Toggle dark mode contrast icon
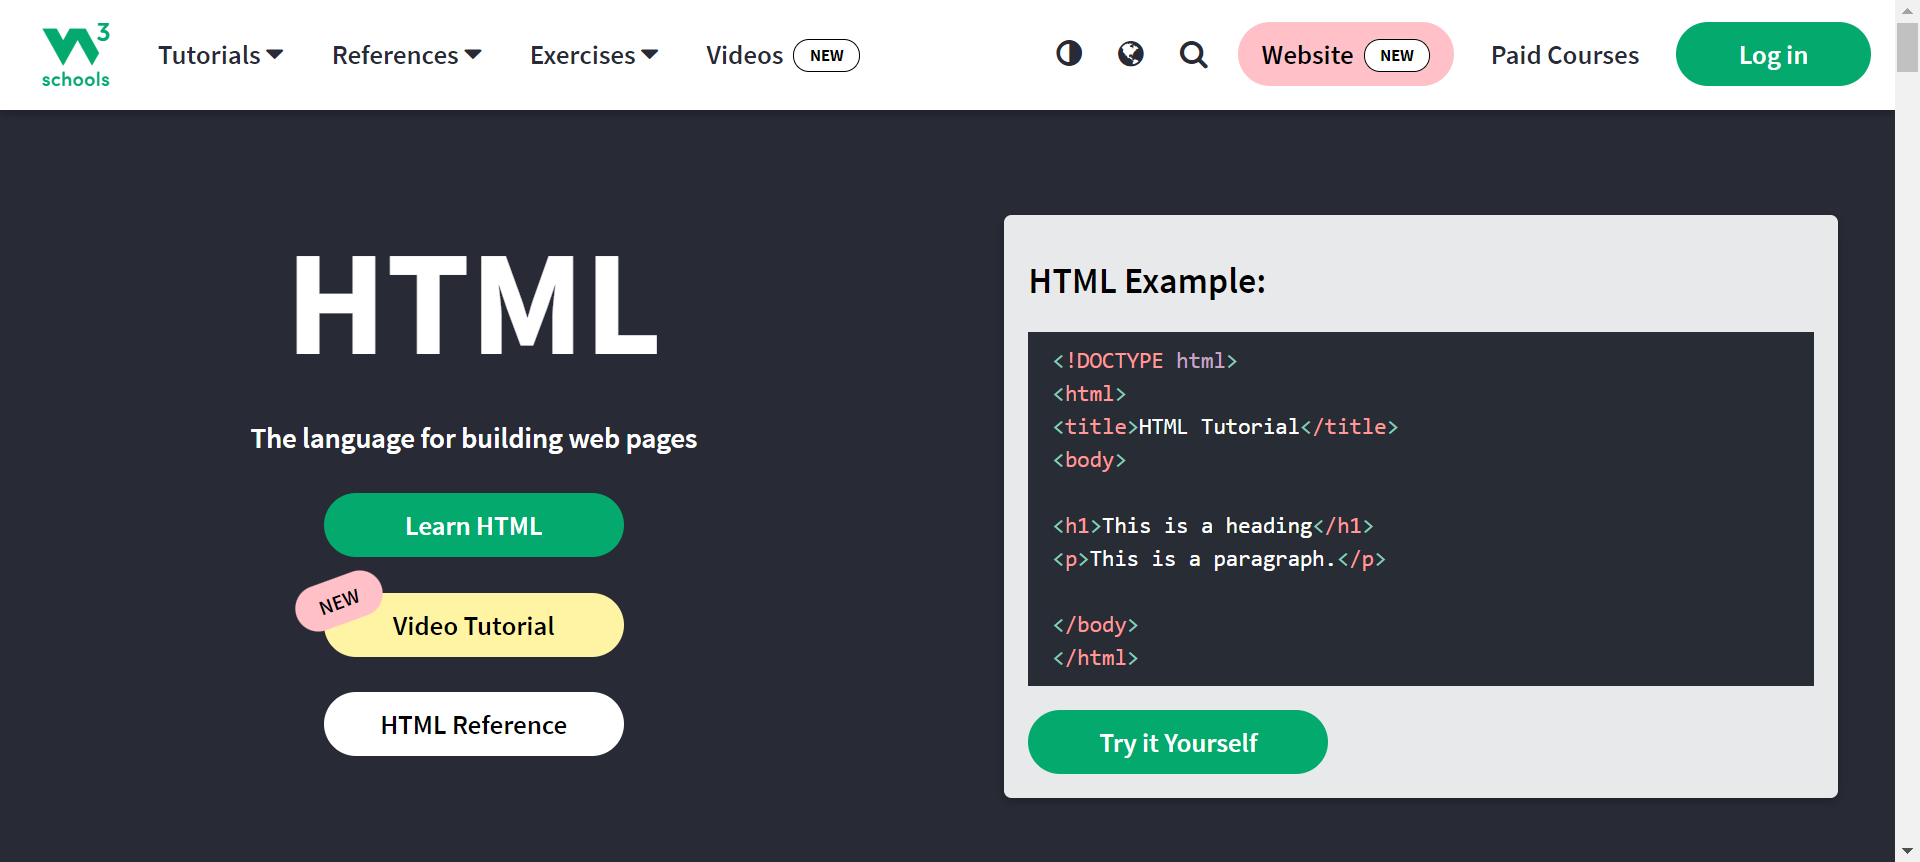 (x=1069, y=53)
